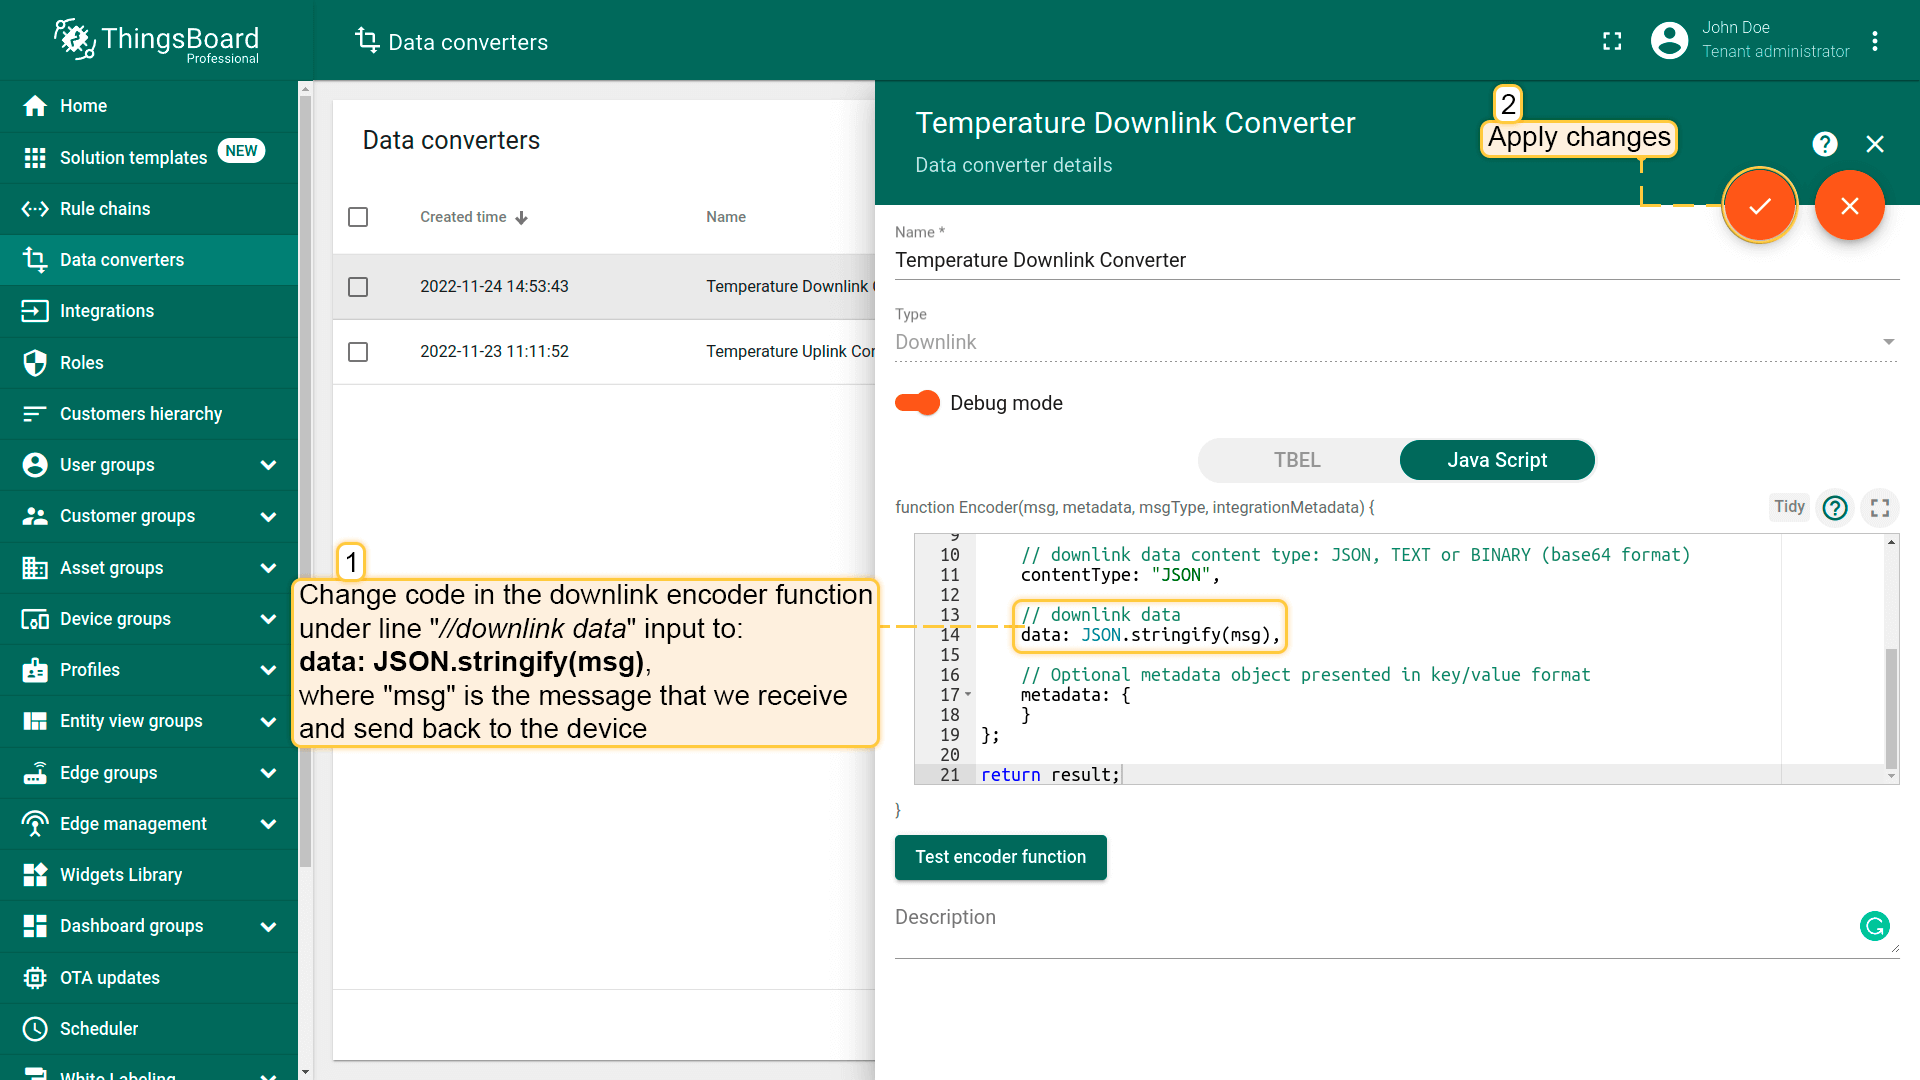The image size is (1920, 1080).
Task: Open help for the encoder function editor
Action: point(1835,508)
